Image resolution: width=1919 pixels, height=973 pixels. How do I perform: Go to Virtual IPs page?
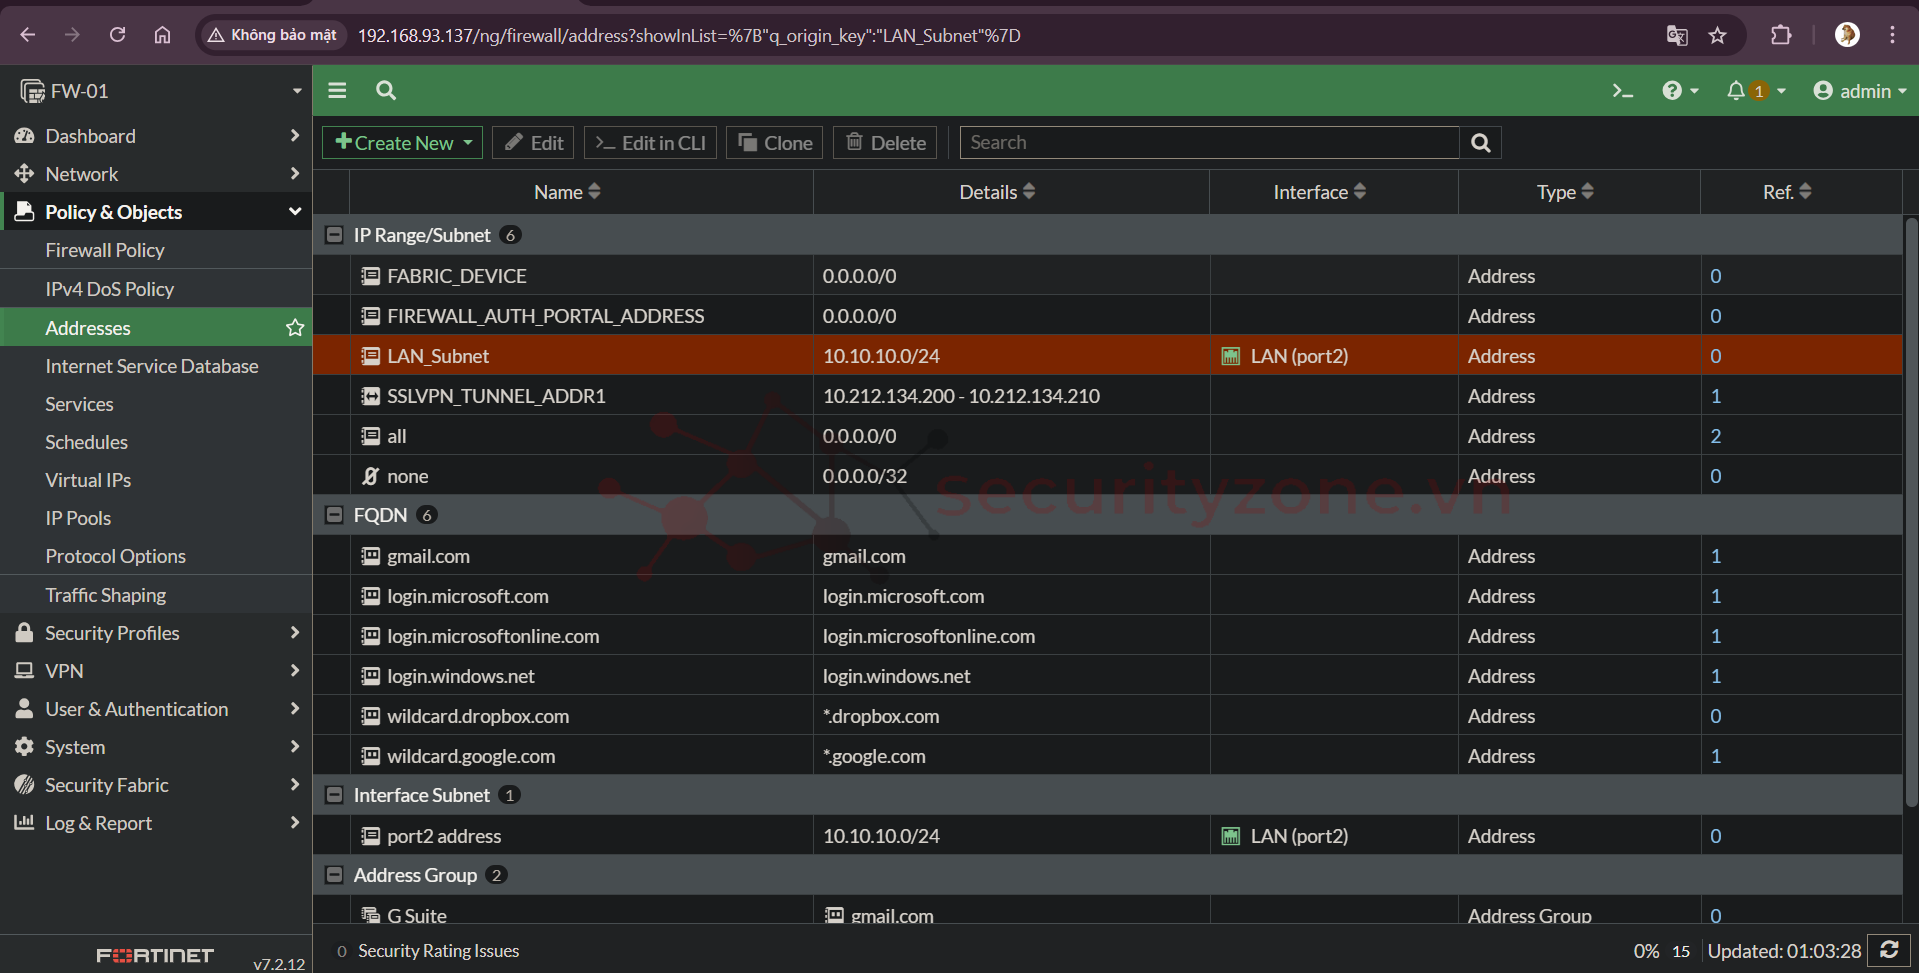coord(88,480)
